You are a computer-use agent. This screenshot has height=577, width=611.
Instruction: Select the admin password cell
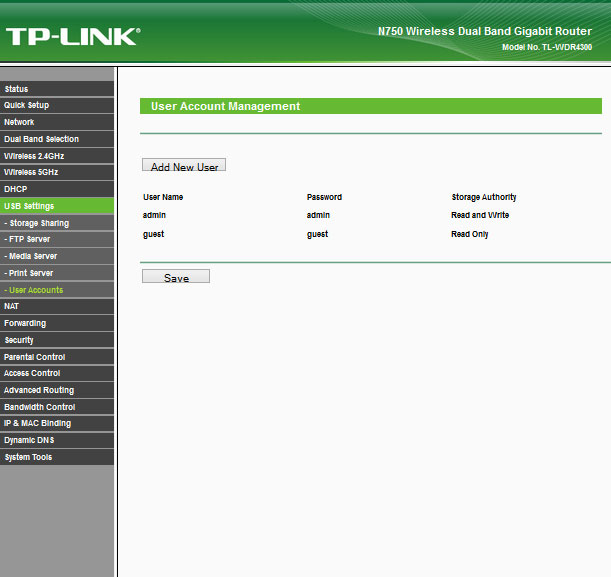pyautogui.click(x=318, y=215)
